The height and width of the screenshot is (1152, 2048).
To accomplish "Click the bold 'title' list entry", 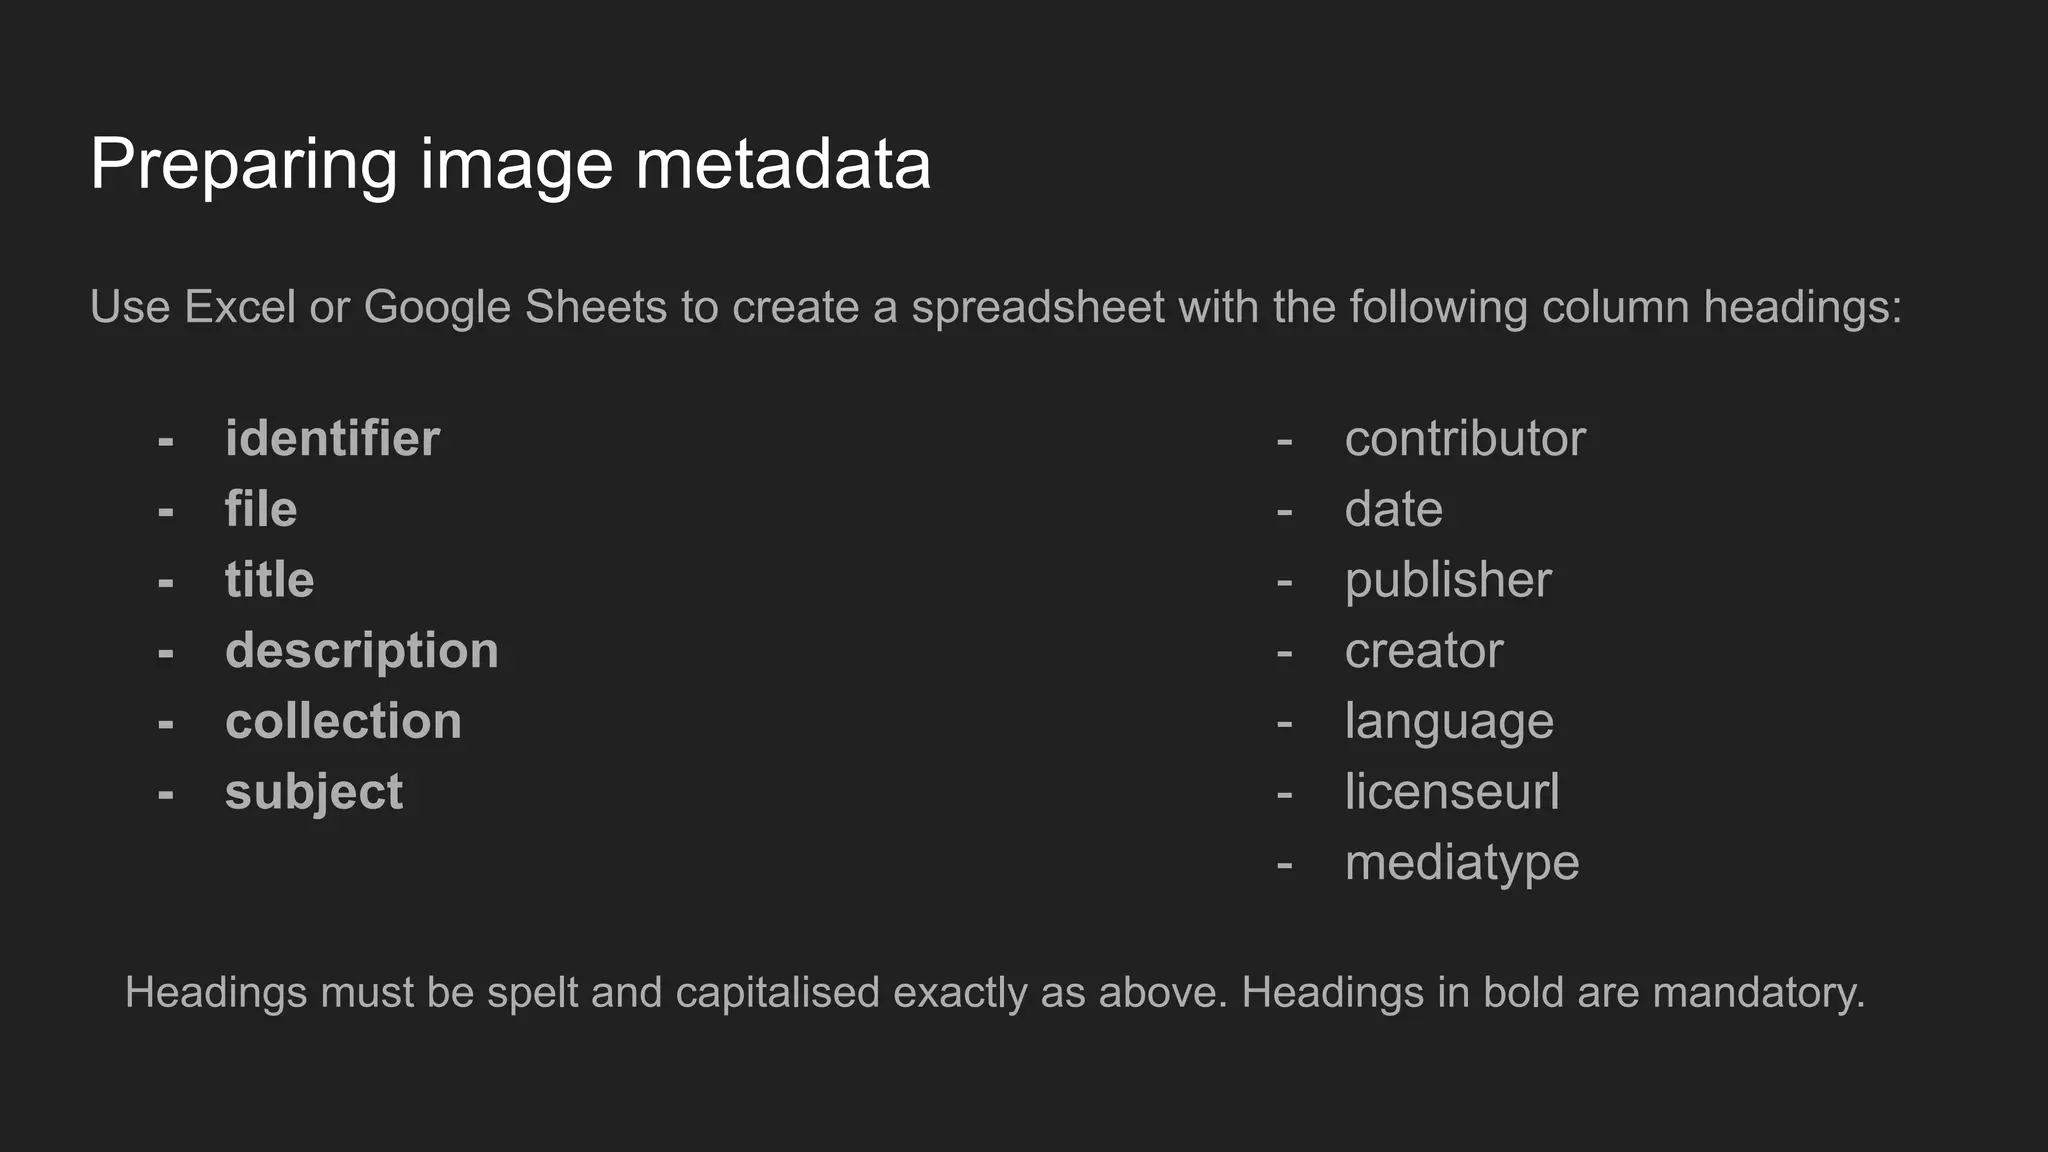I will pos(269,580).
